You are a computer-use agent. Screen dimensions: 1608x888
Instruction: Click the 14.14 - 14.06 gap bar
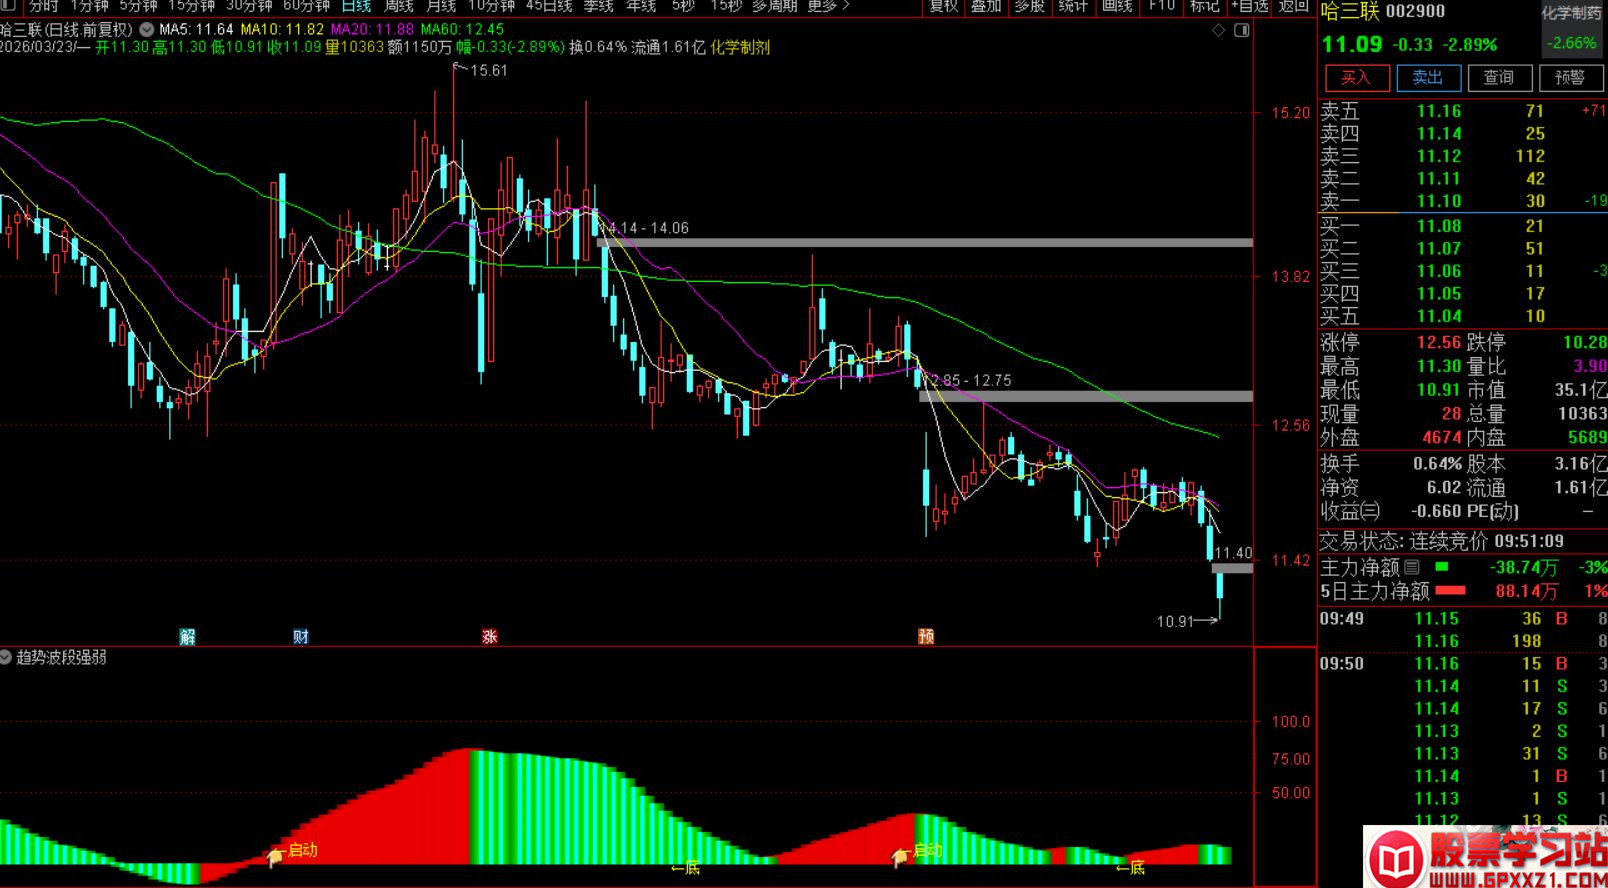[x=925, y=242]
